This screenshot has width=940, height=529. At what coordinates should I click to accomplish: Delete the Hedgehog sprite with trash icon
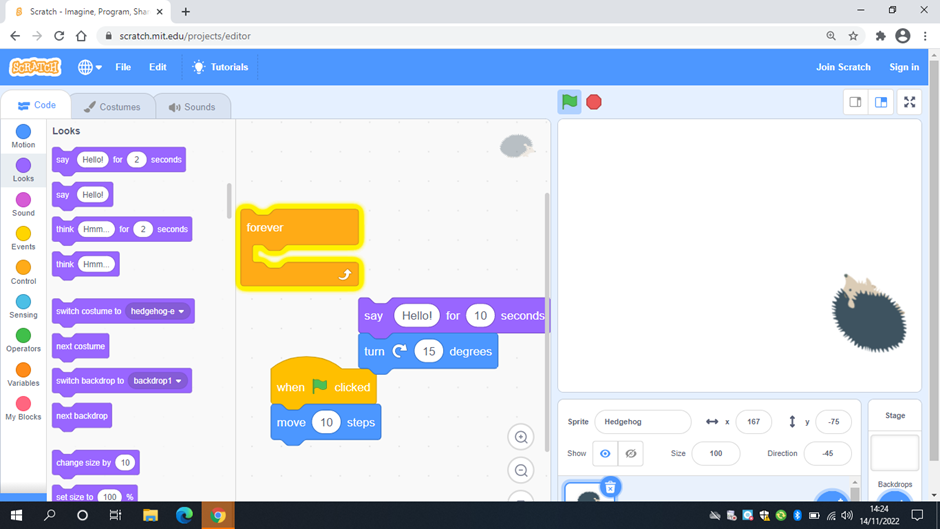point(610,487)
